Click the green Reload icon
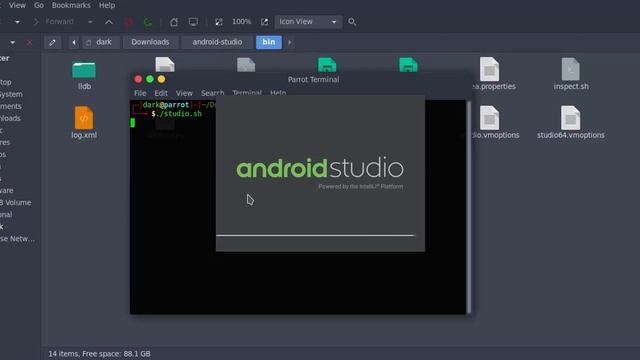640x360 pixels. pos(148,22)
